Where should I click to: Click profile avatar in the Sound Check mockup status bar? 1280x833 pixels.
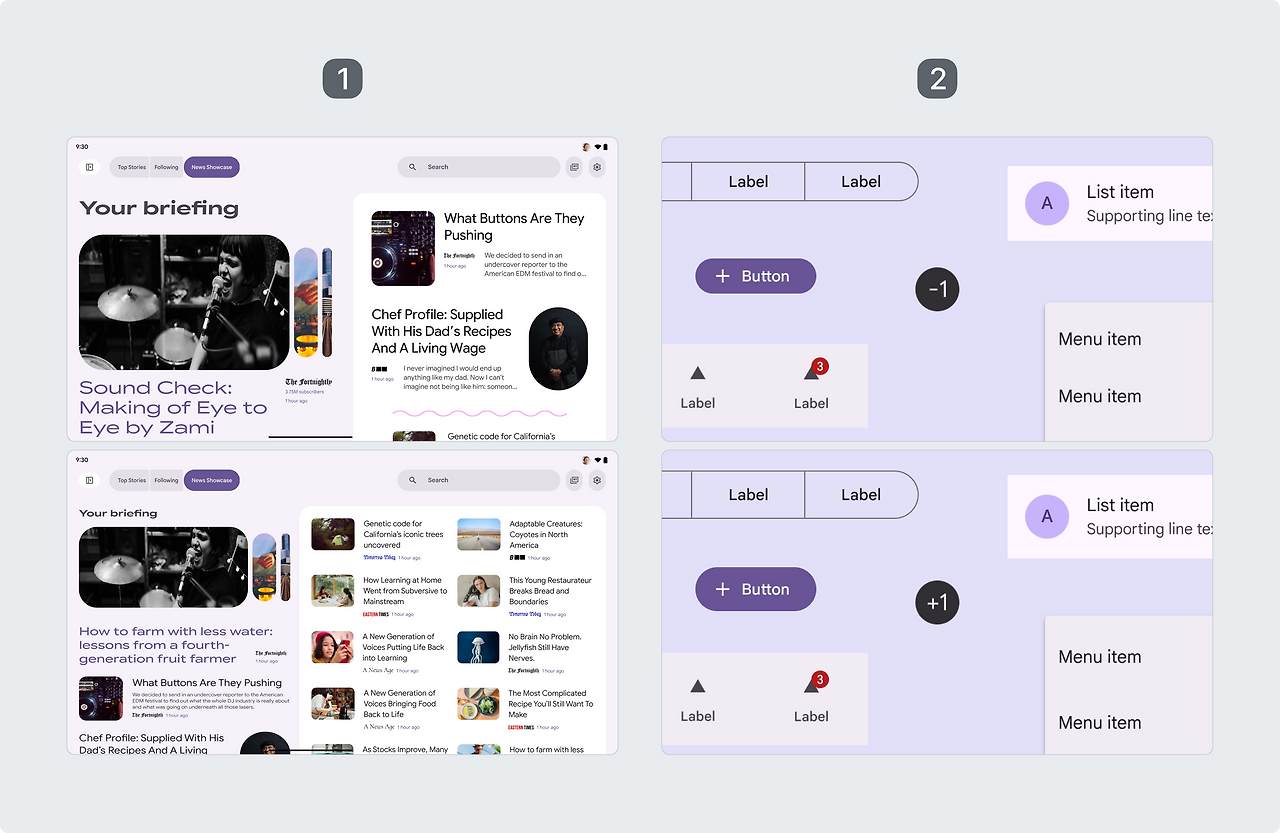[587, 147]
